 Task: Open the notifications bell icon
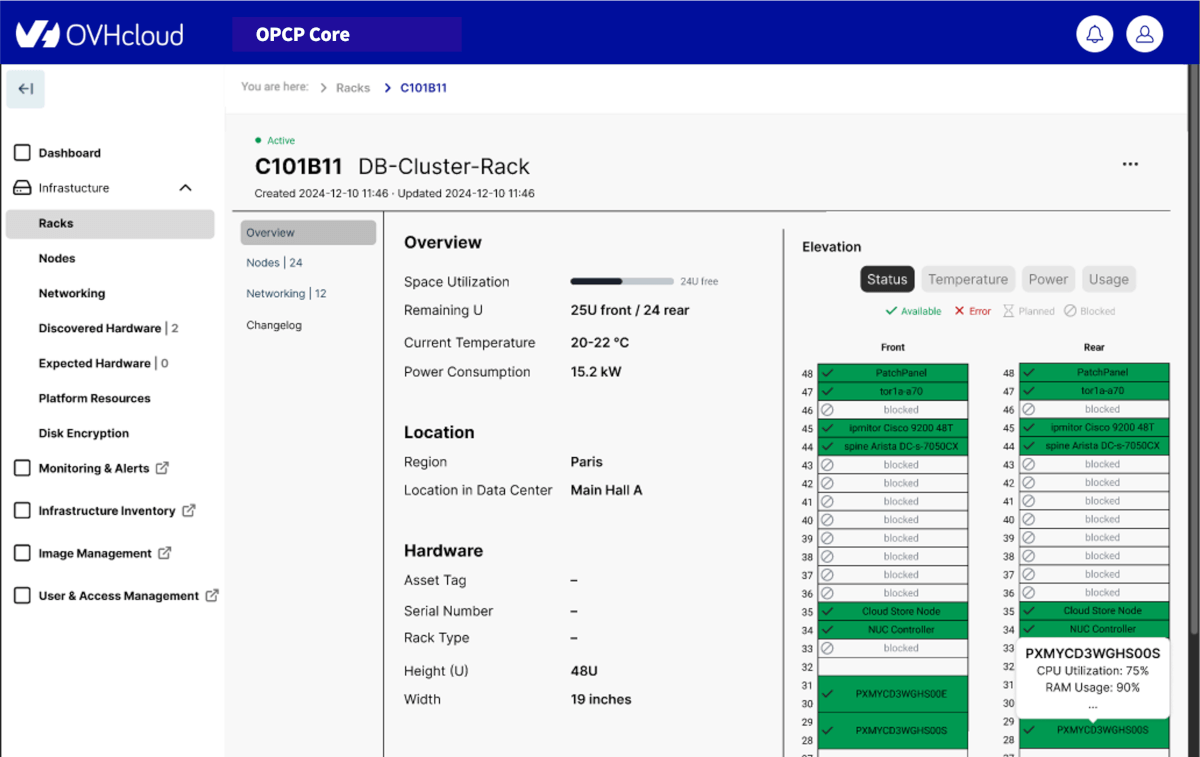coord(1095,34)
